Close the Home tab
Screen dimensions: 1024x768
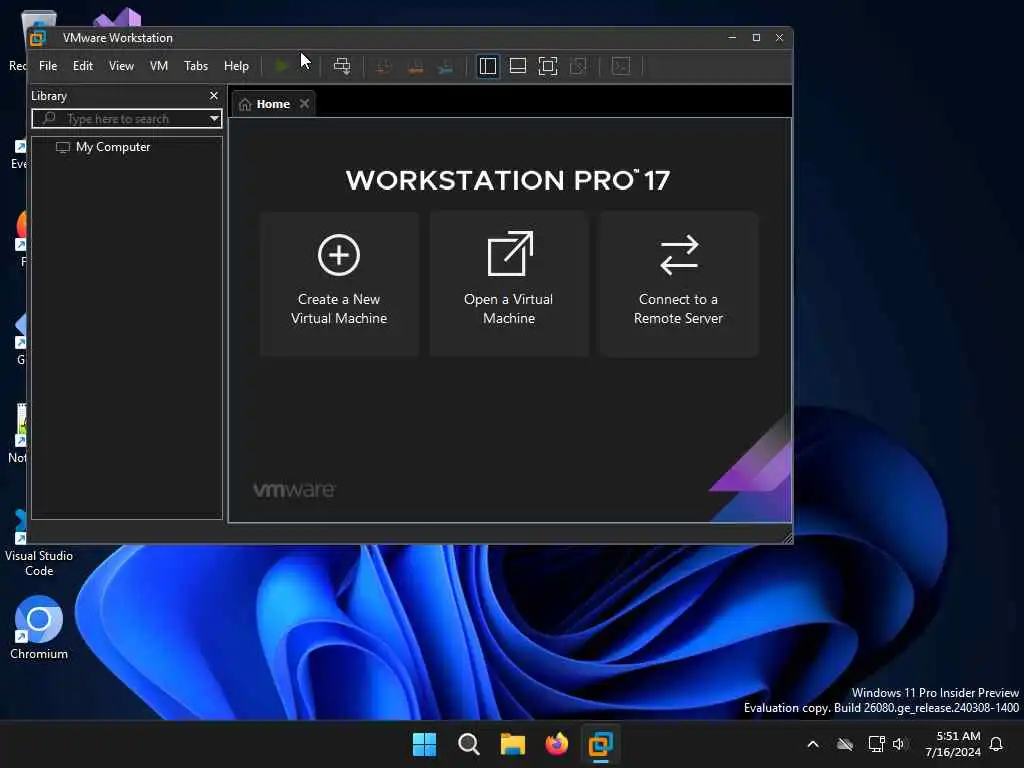304,104
